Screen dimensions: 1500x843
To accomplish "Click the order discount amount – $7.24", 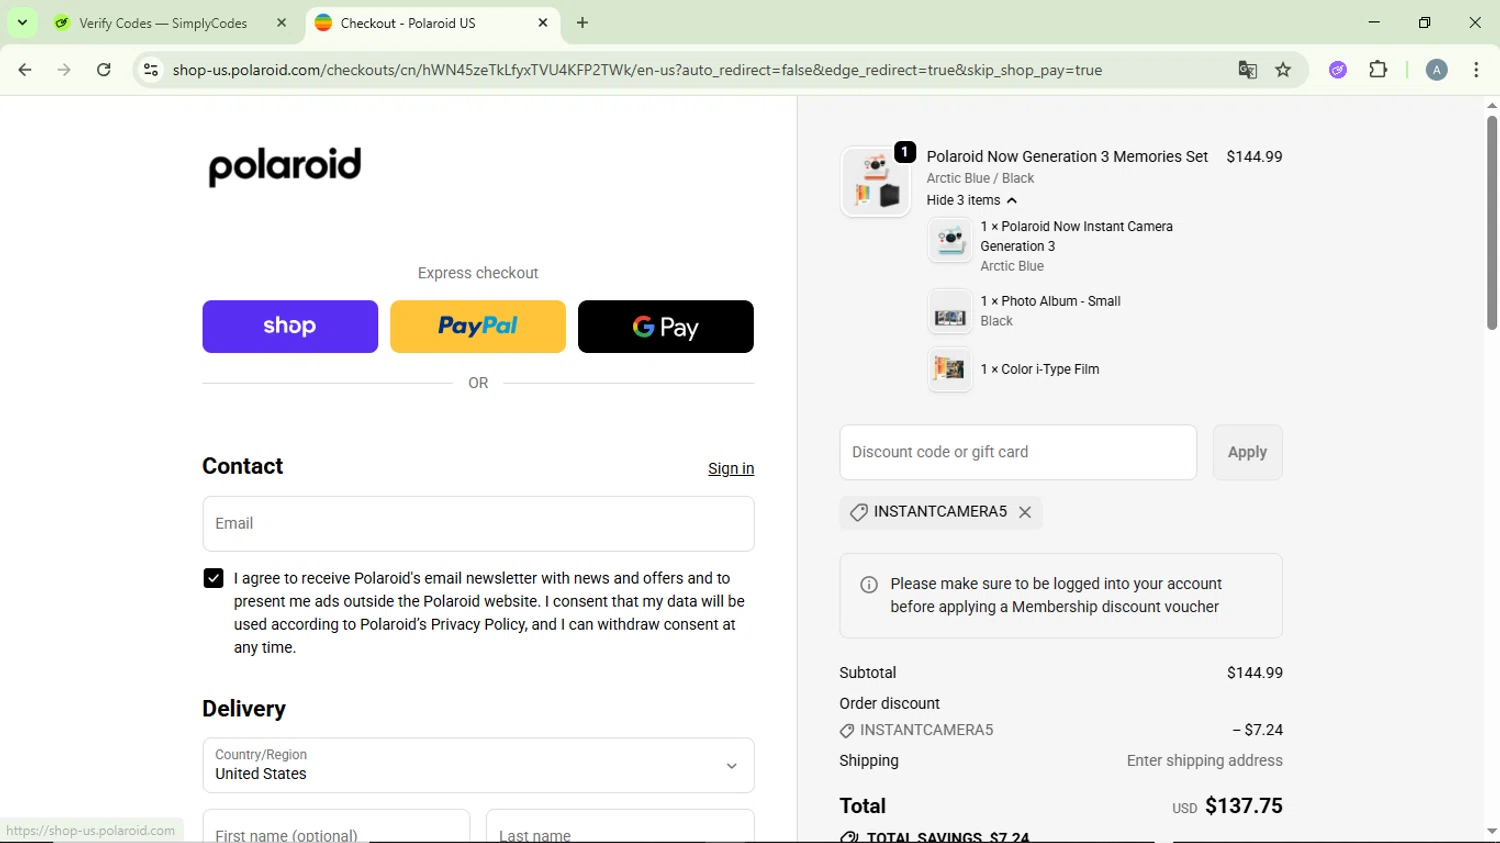I will click(1257, 730).
